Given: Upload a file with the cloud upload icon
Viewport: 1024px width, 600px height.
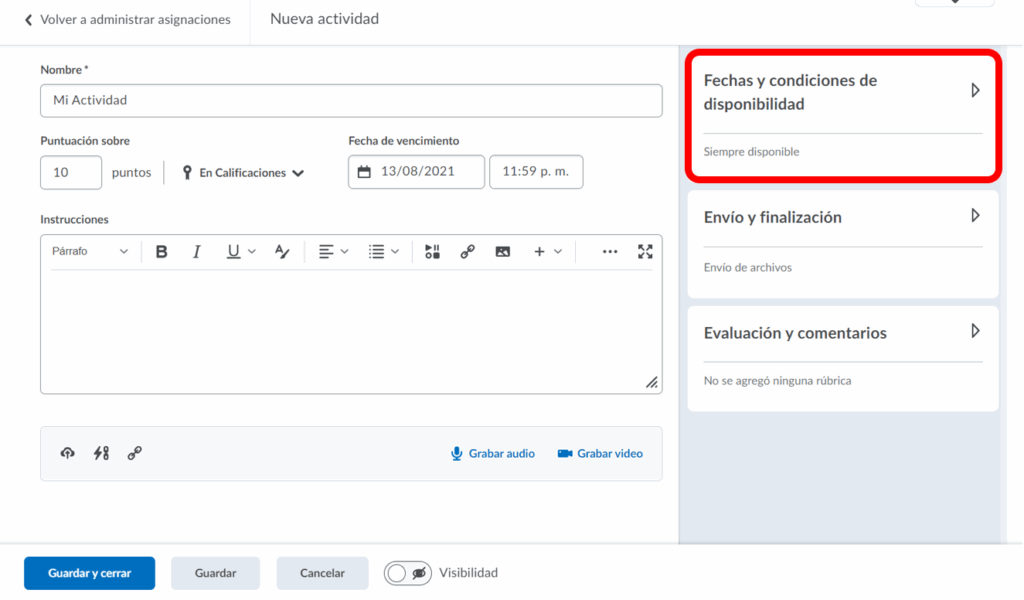Looking at the screenshot, I should coord(67,453).
